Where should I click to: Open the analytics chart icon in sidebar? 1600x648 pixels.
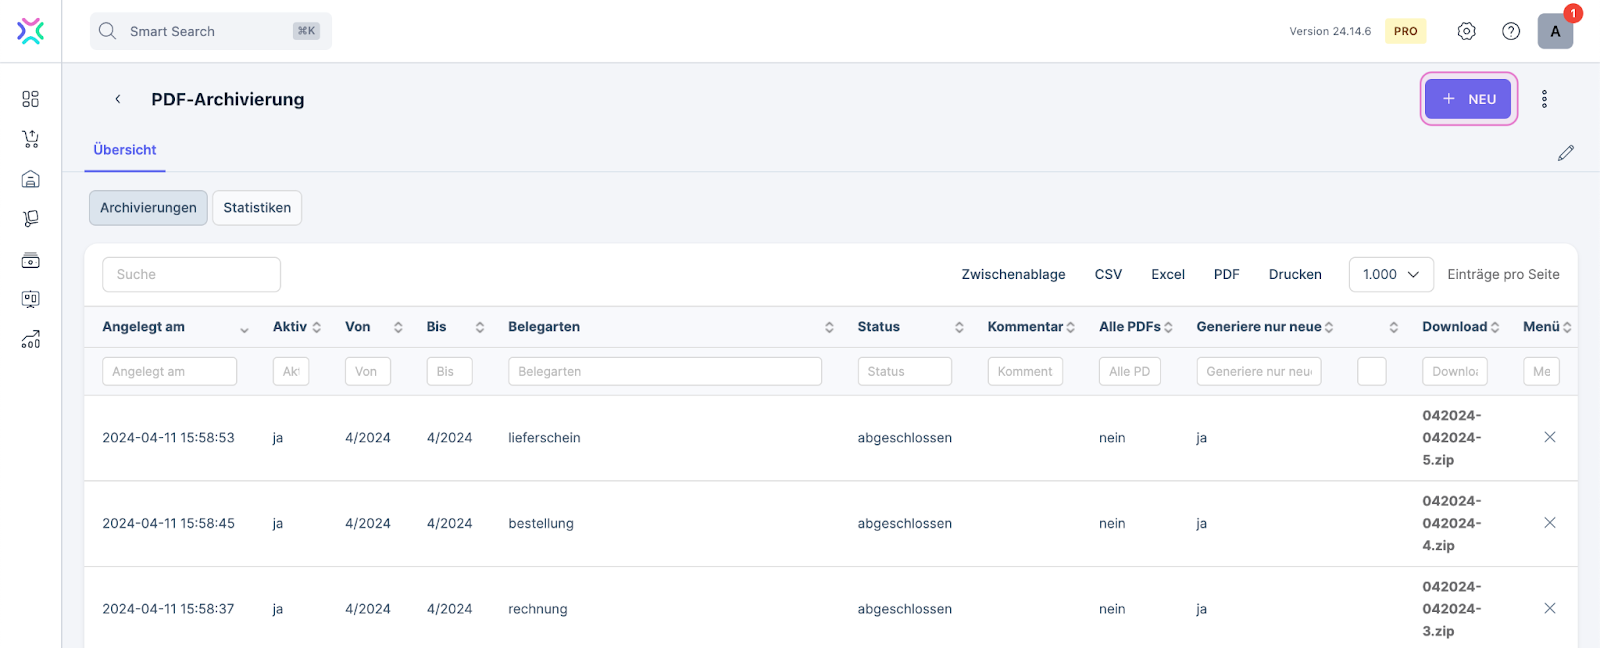tap(30, 340)
